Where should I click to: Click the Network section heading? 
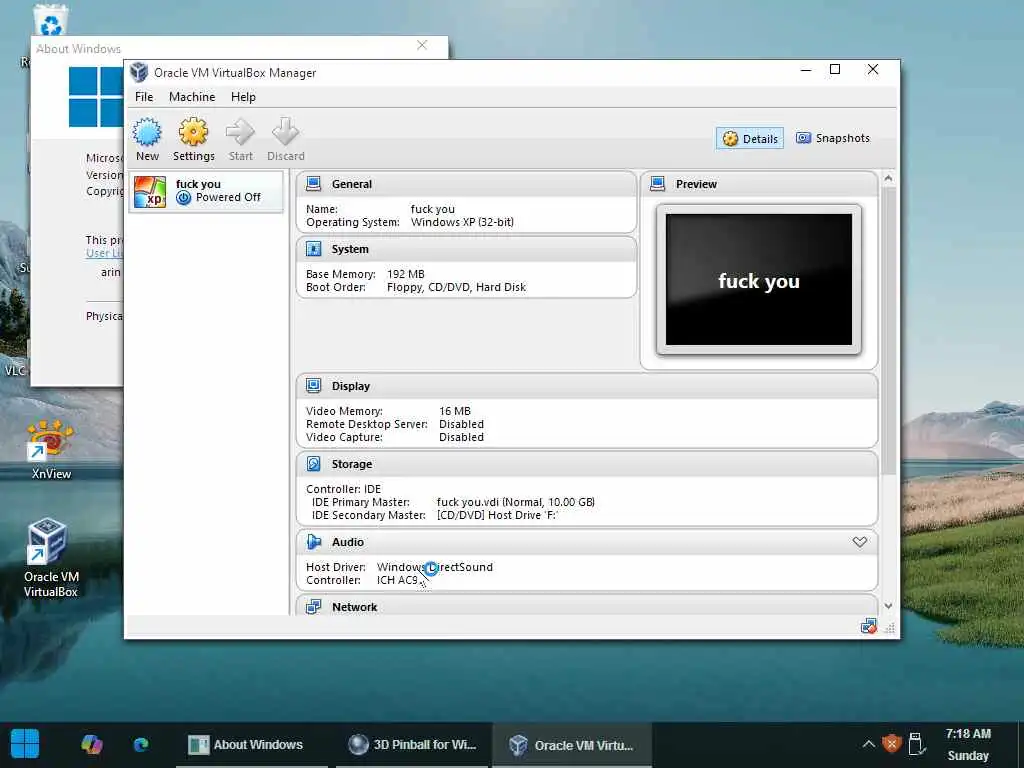[355, 607]
